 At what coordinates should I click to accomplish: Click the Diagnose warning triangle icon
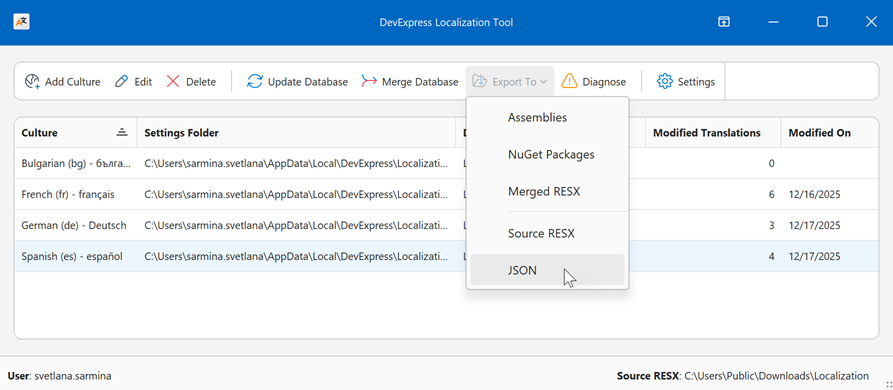click(x=570, y=81)
